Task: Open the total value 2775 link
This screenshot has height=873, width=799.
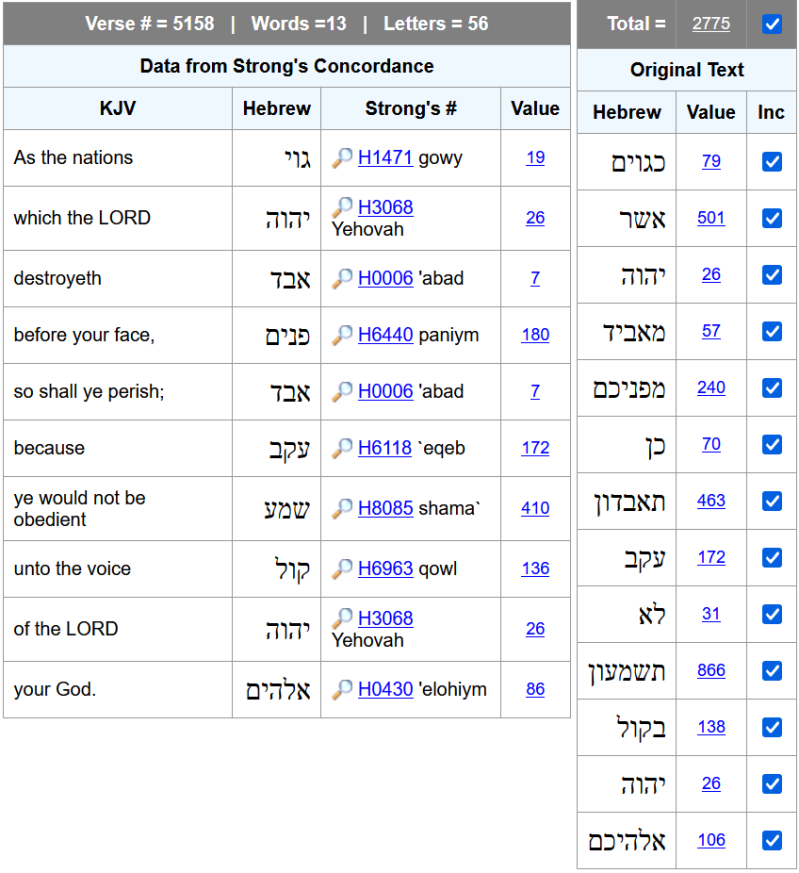Action: (x=711, y=24)
